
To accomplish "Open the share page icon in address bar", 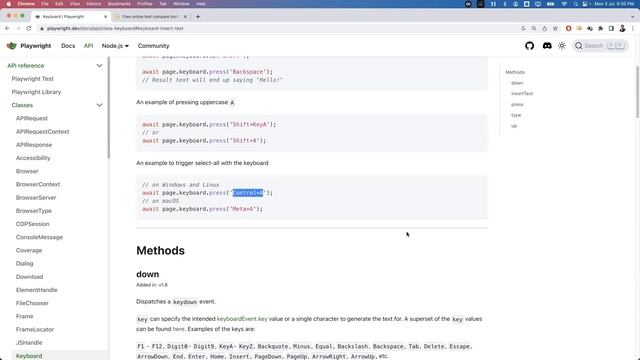I will click(x=544, y=29).
